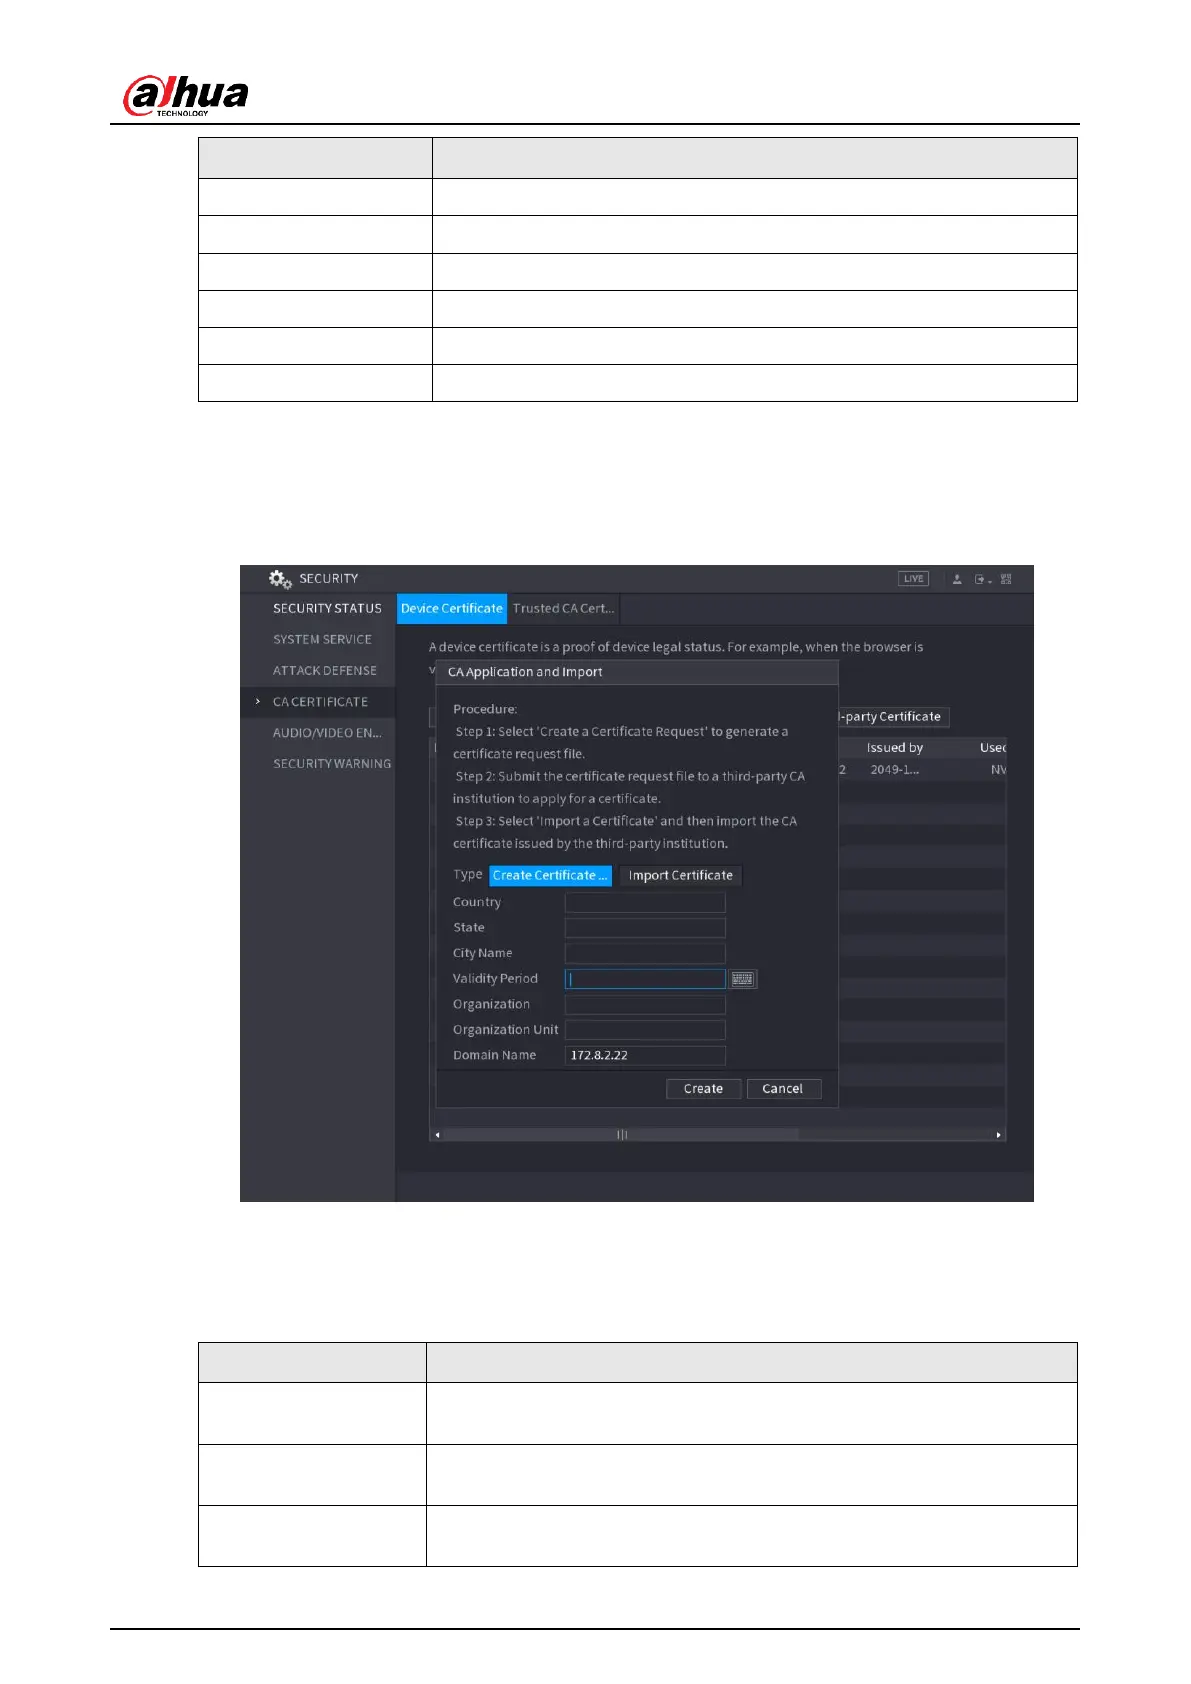Click the '2049-1...' table cell
The height and width of the screenshot is (1684, 1191).
(x=895, y=770)
